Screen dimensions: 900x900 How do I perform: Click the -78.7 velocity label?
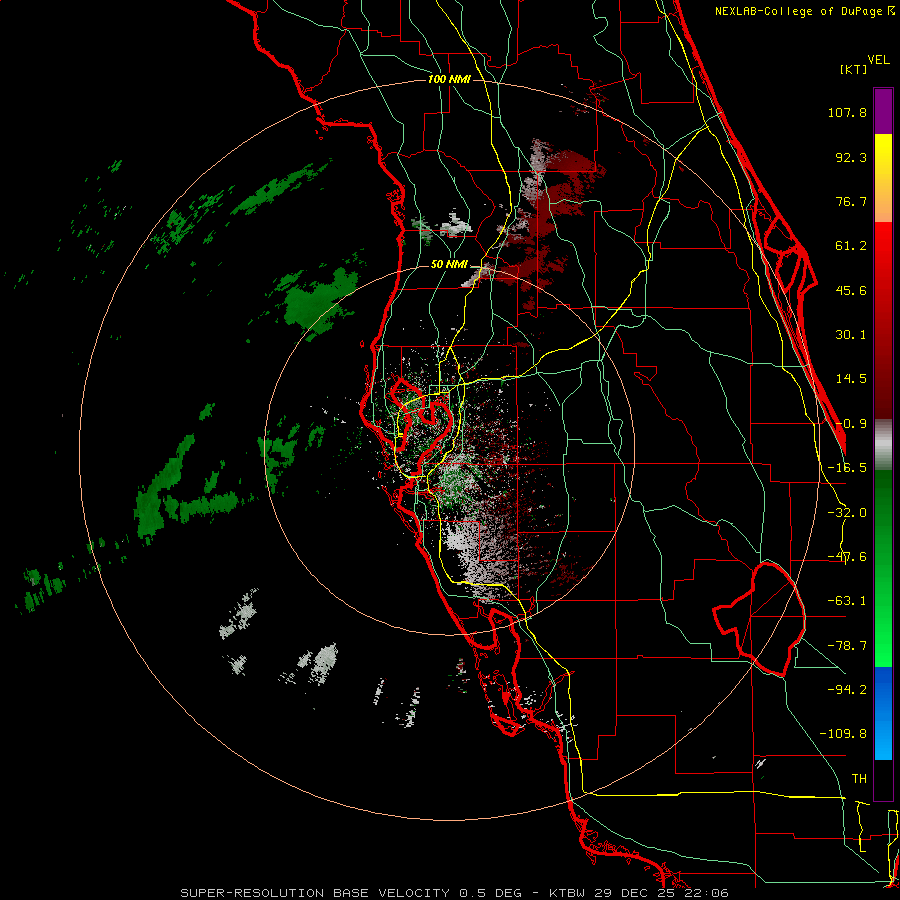tap(847, 646)
